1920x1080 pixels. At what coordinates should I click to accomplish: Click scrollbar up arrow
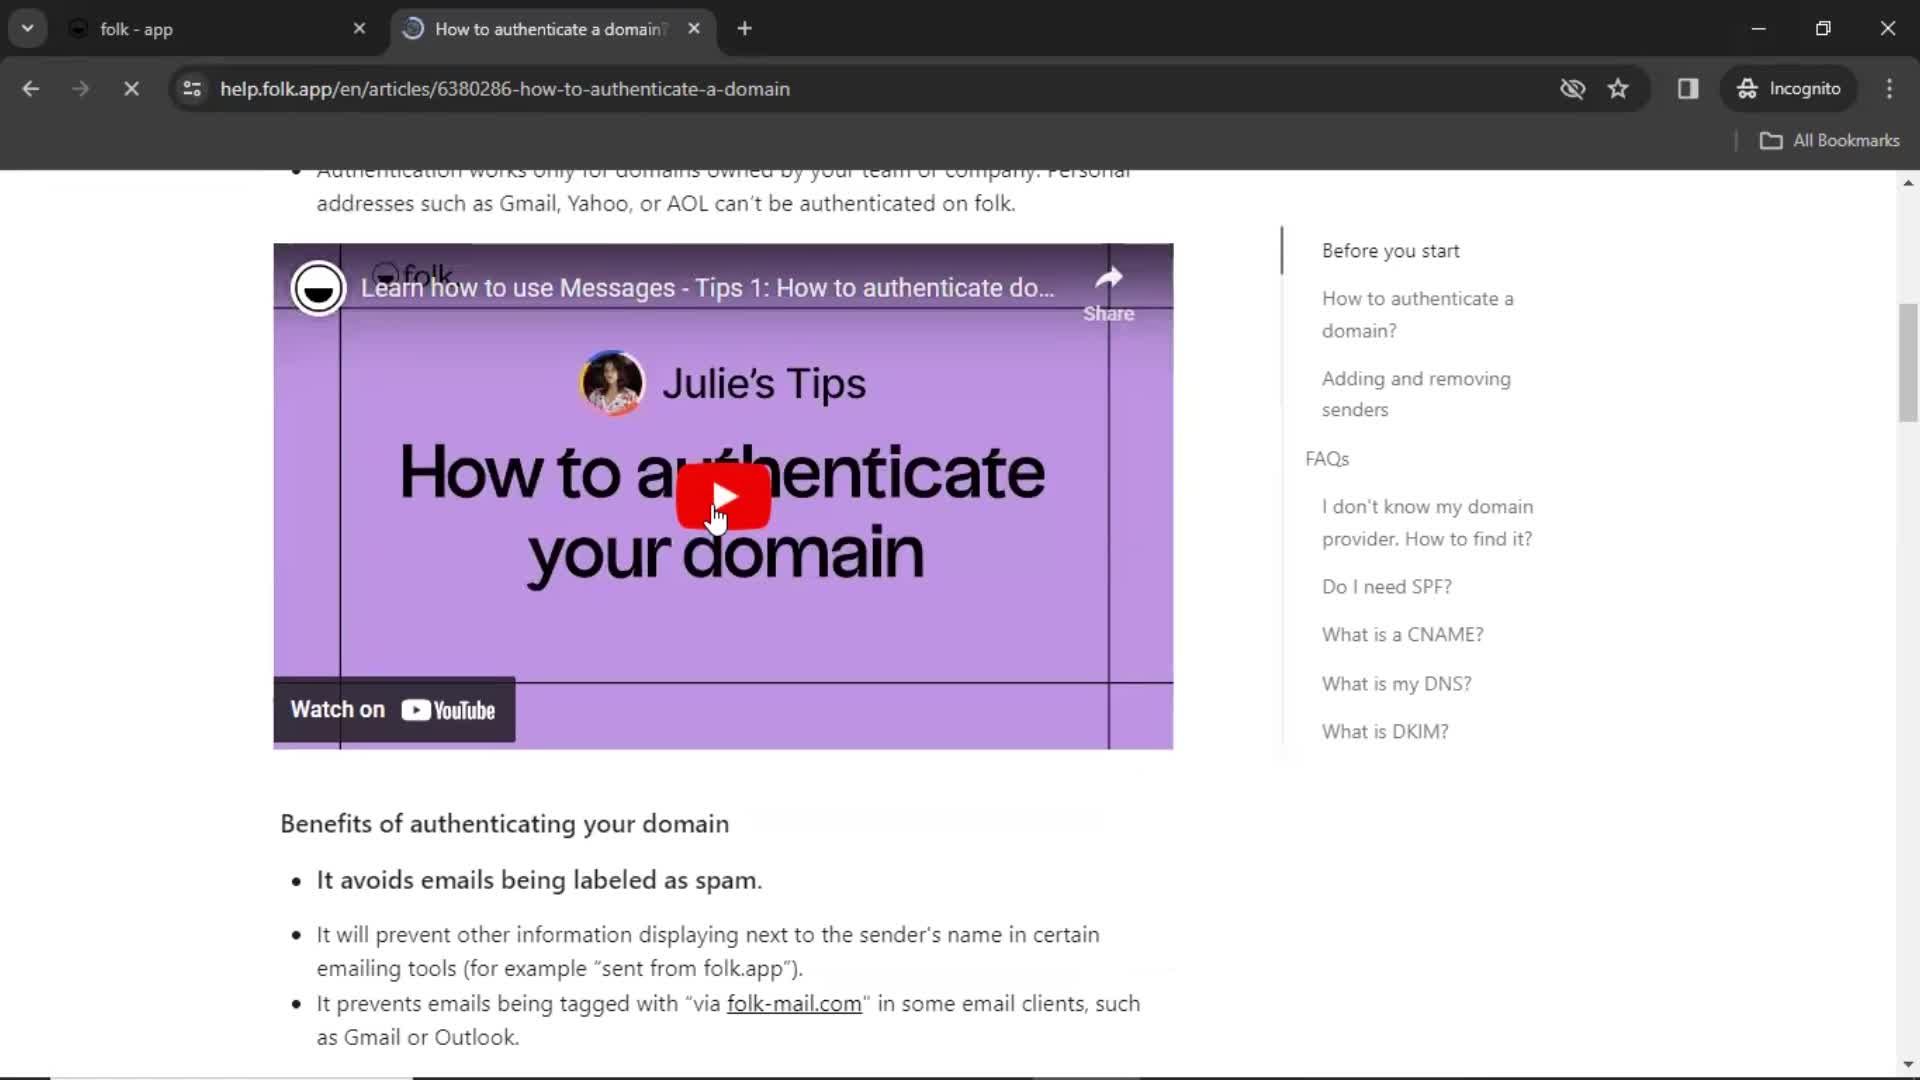point(1908,183)
